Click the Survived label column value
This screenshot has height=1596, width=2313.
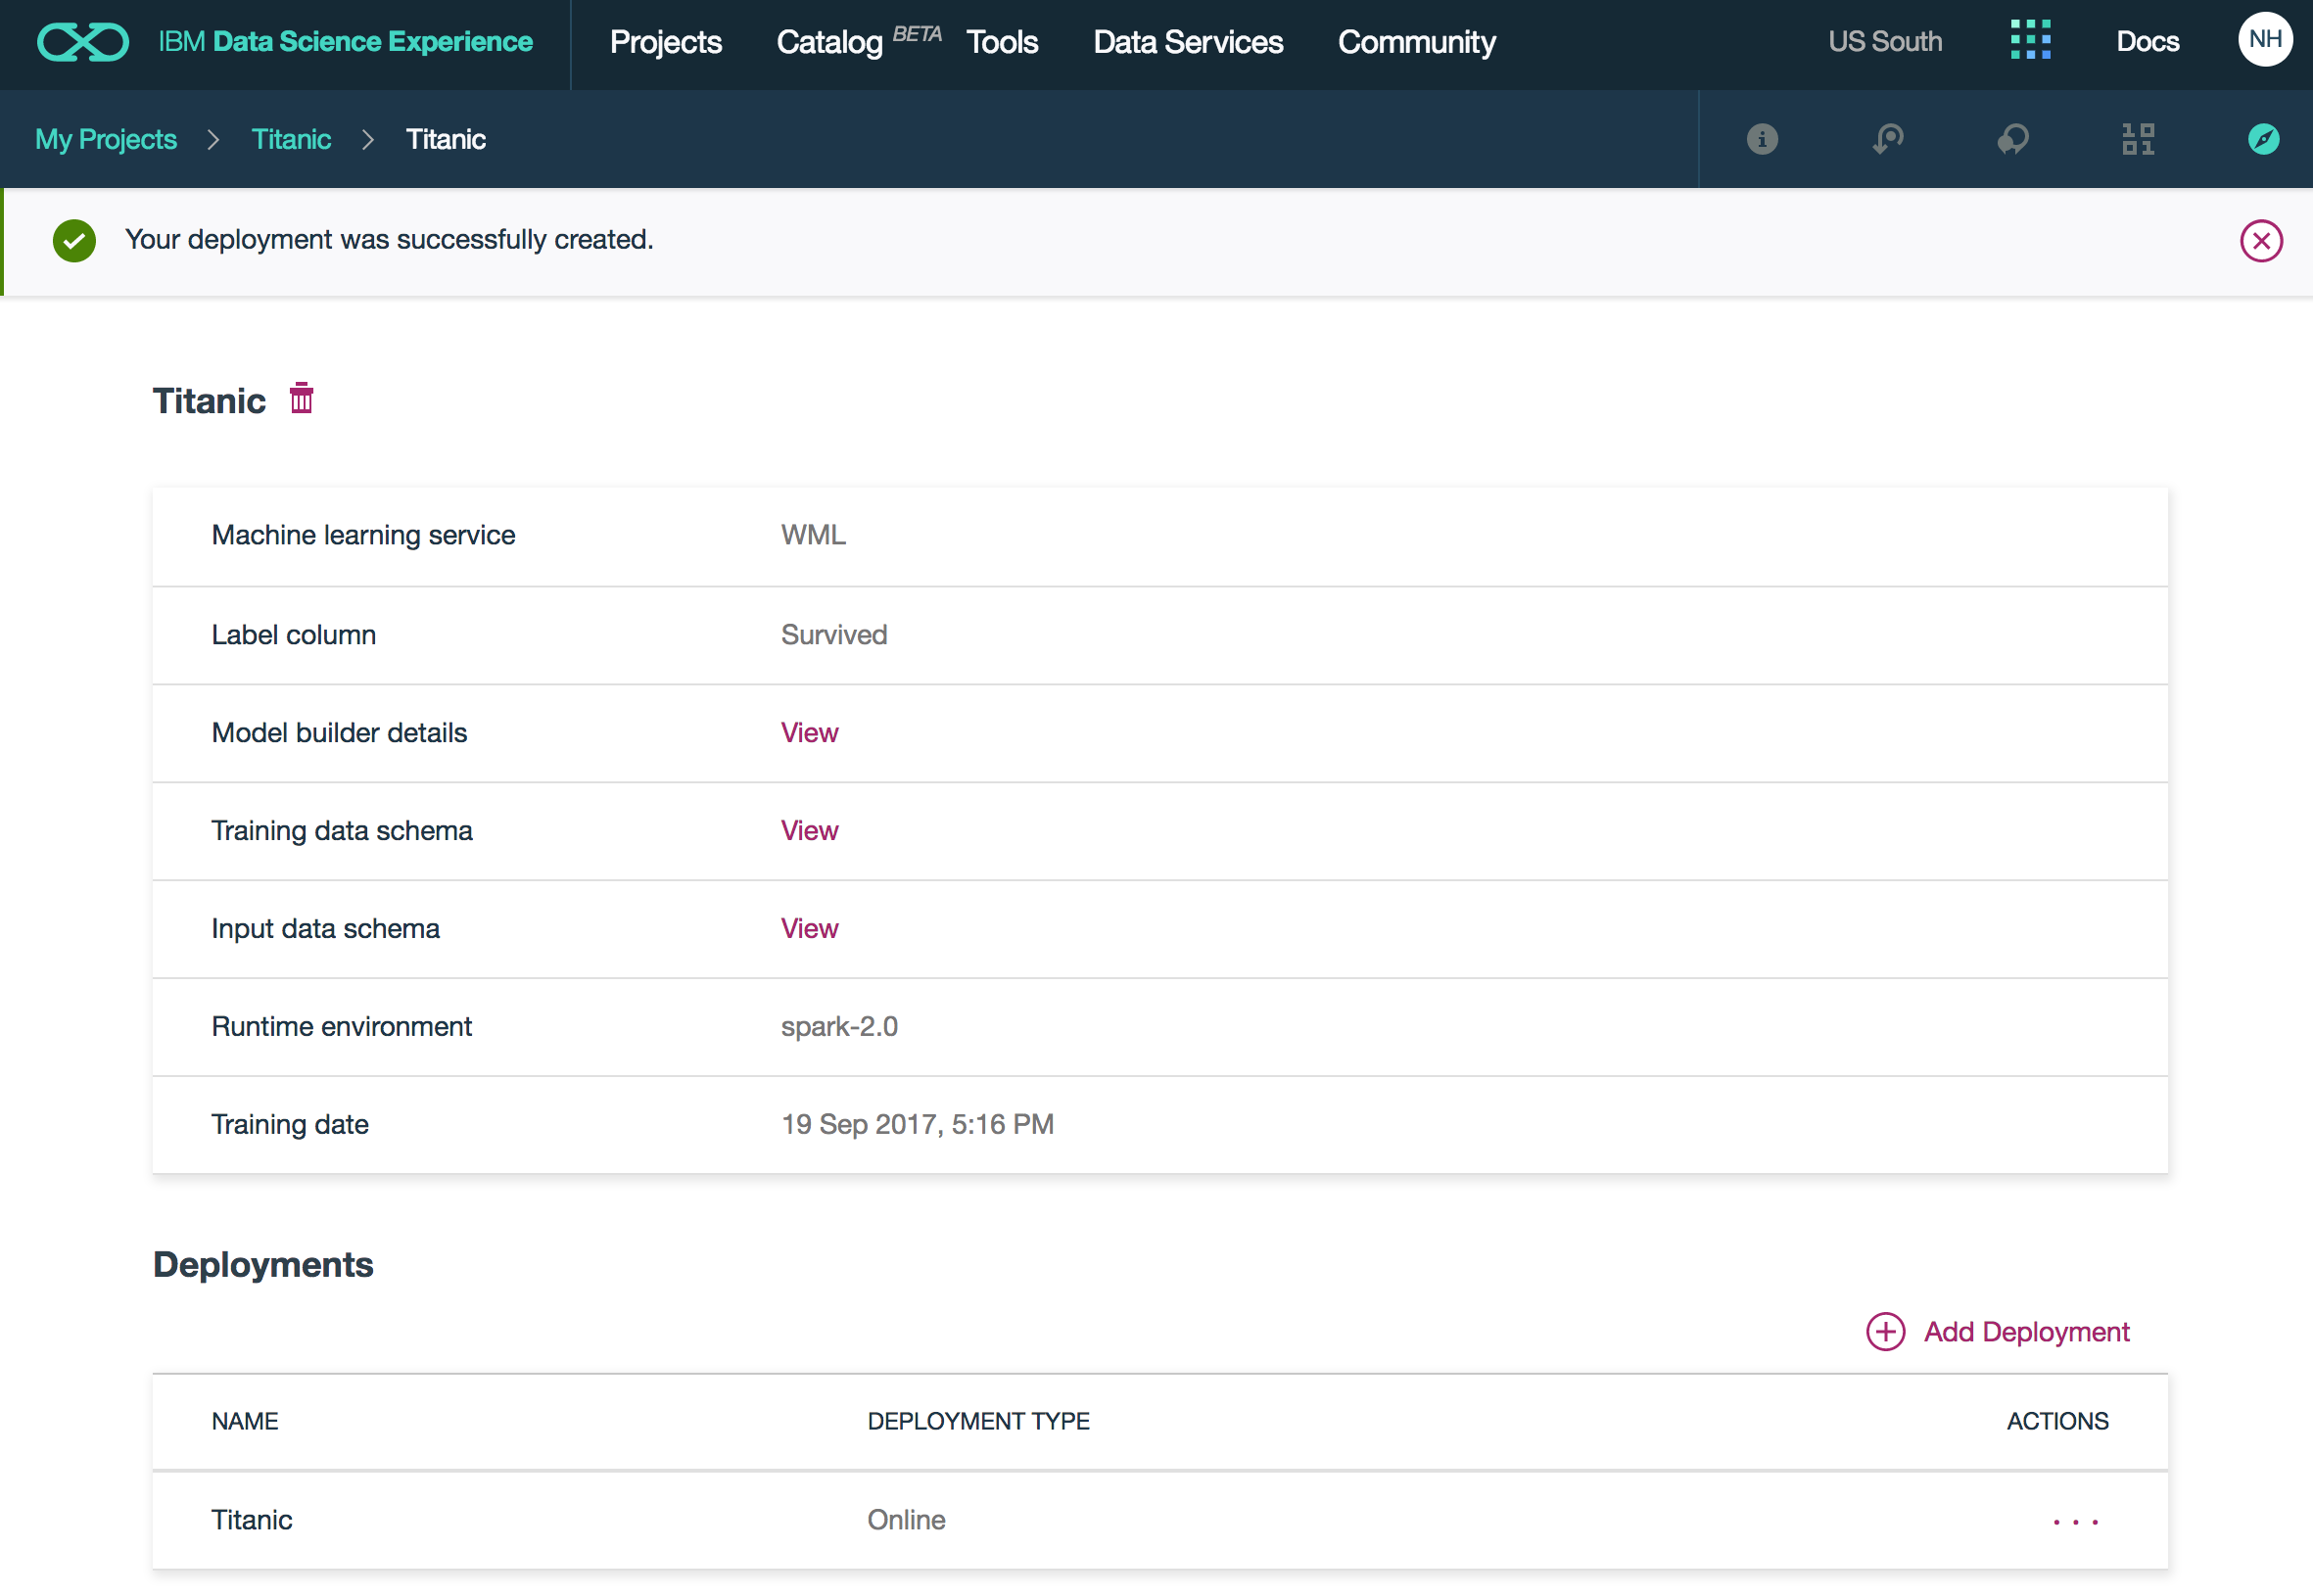point(833,635)
